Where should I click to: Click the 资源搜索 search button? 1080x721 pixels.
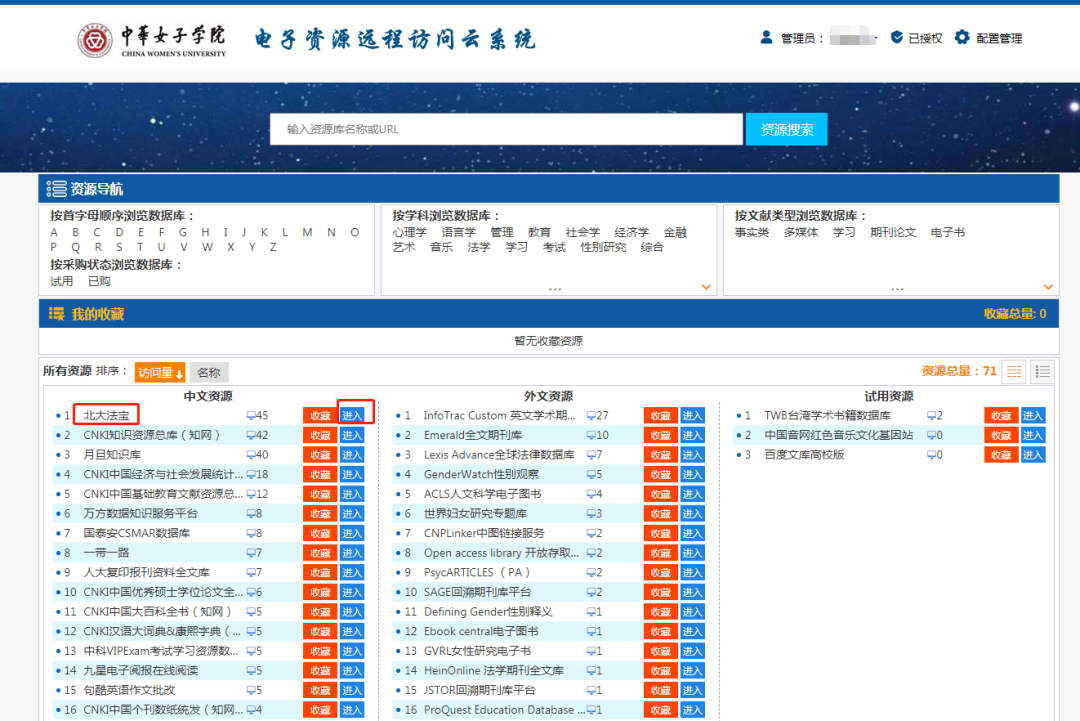click(786, 129)
